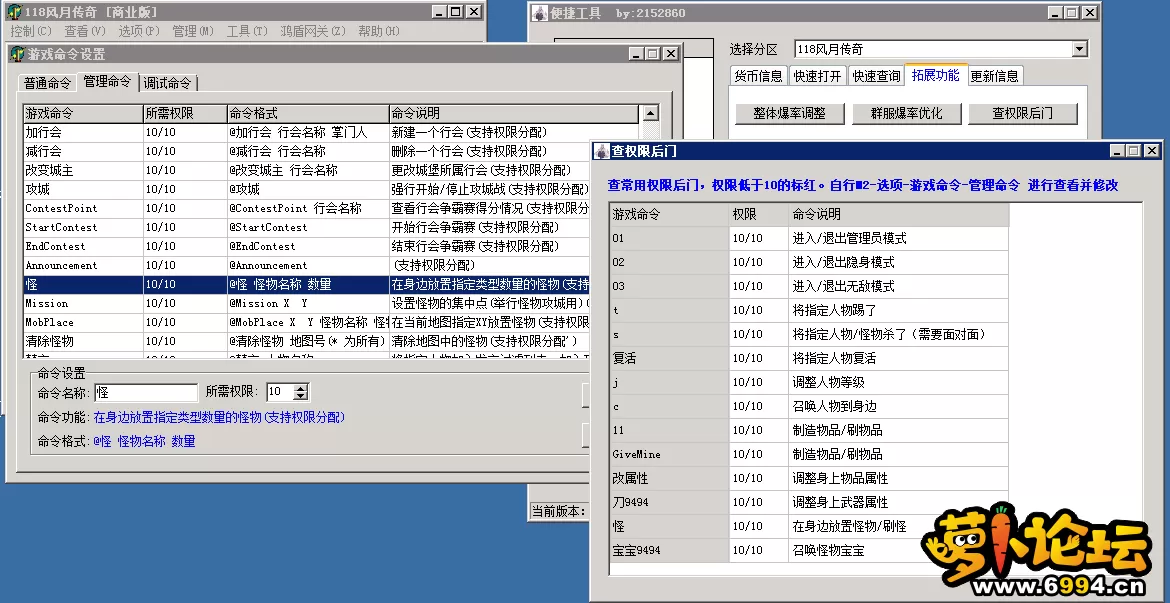Screen dimensions: 1170x603
Task: Switch to the 快速打开 tab
Action: [817, 76]
